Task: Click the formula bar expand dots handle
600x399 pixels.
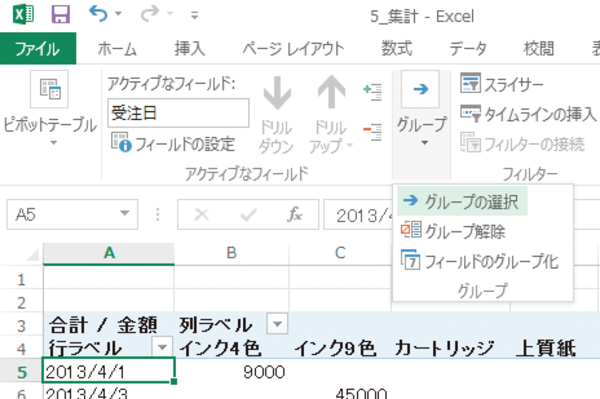Action: [157, 215]
